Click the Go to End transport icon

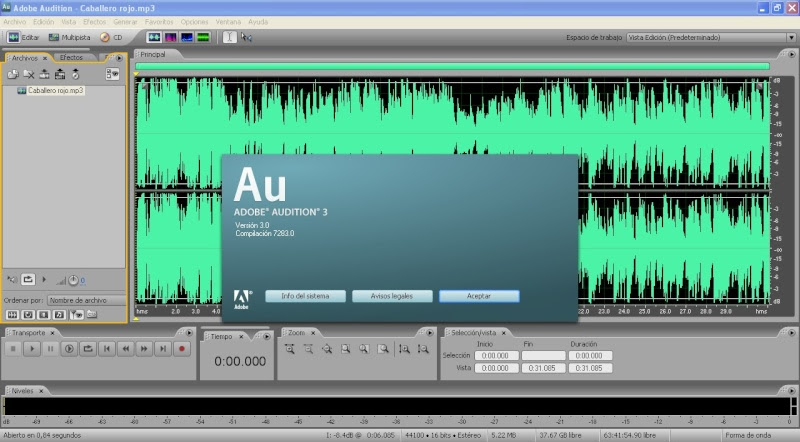tap(163, 348)
